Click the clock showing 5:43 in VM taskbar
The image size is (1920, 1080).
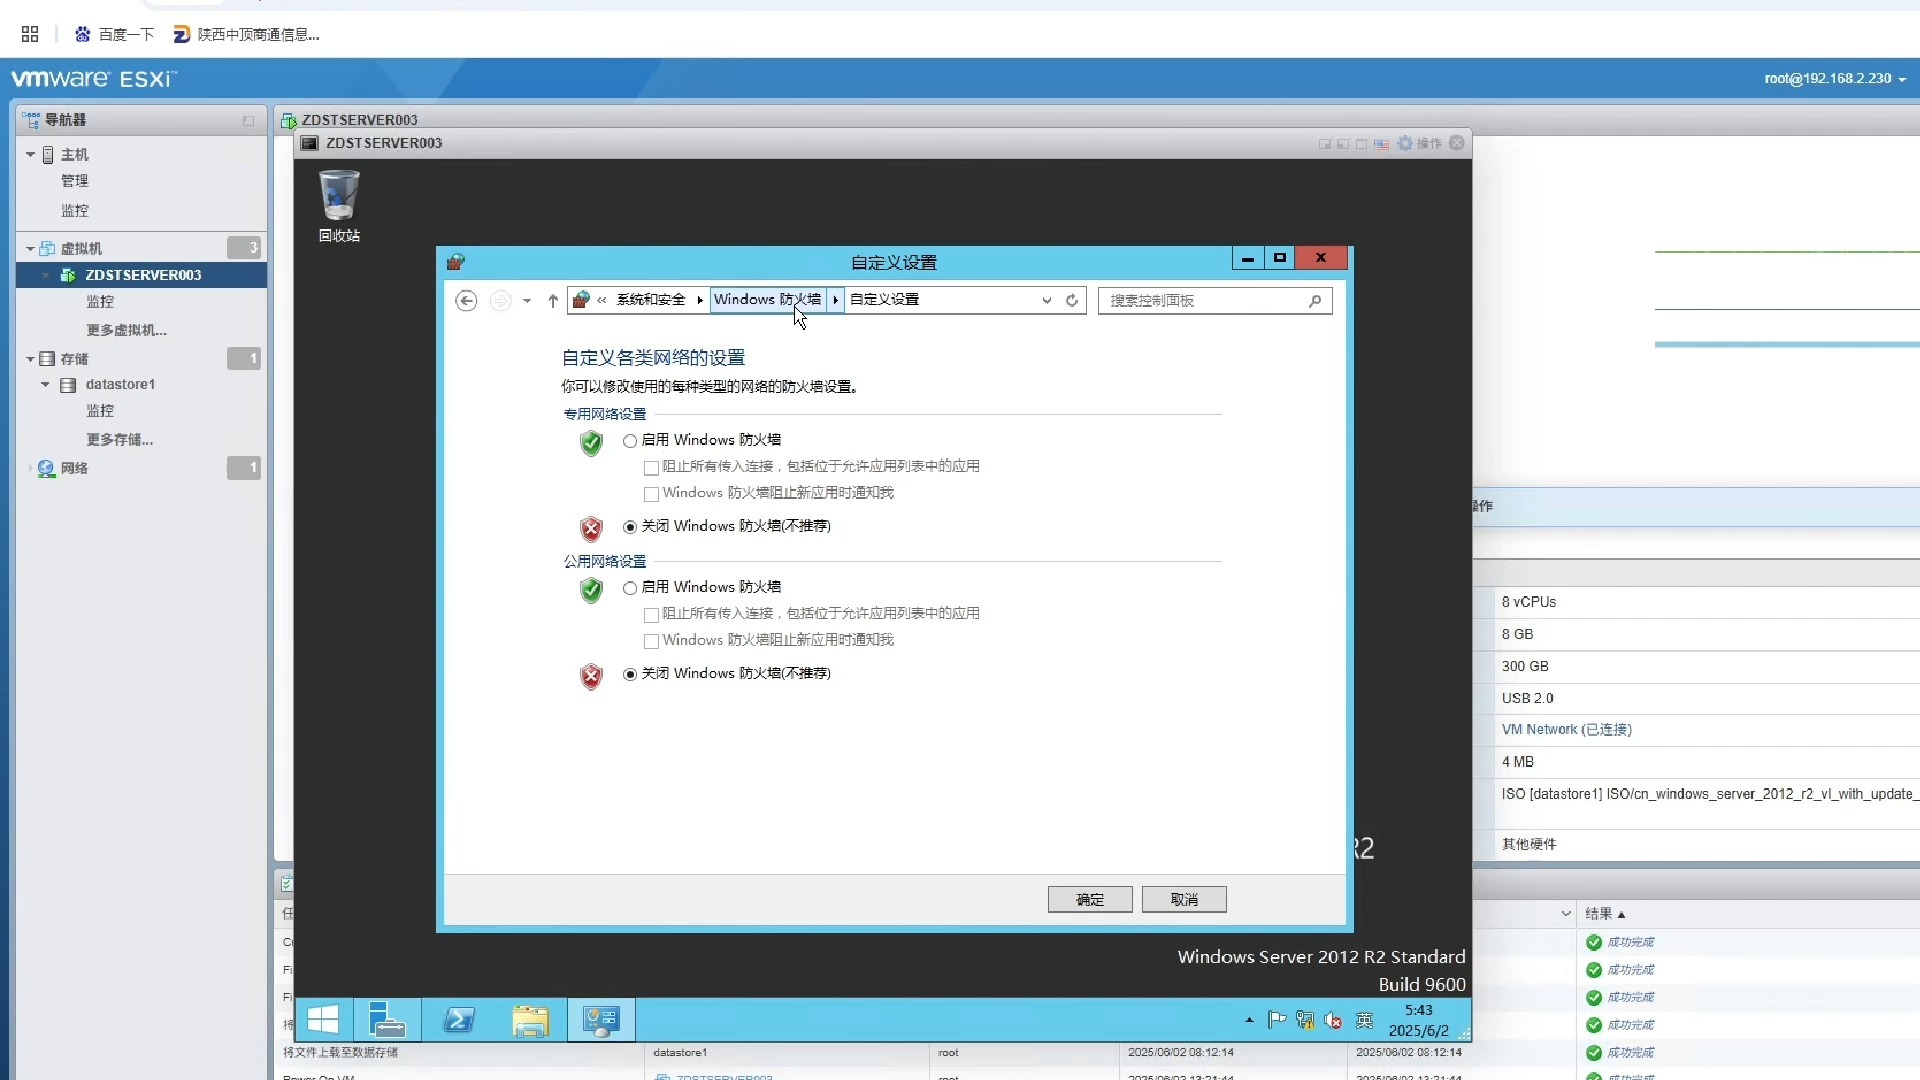(1418, 1020)
